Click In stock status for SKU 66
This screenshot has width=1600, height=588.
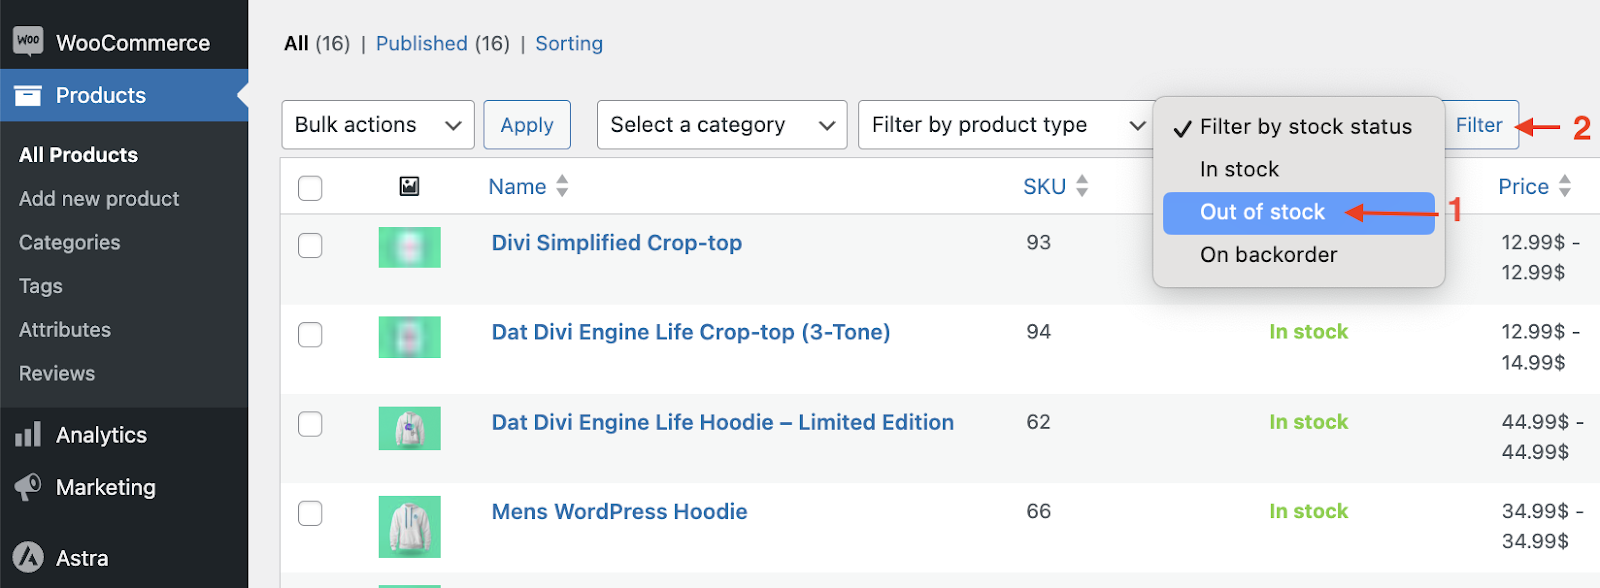tap(1308, 511)
